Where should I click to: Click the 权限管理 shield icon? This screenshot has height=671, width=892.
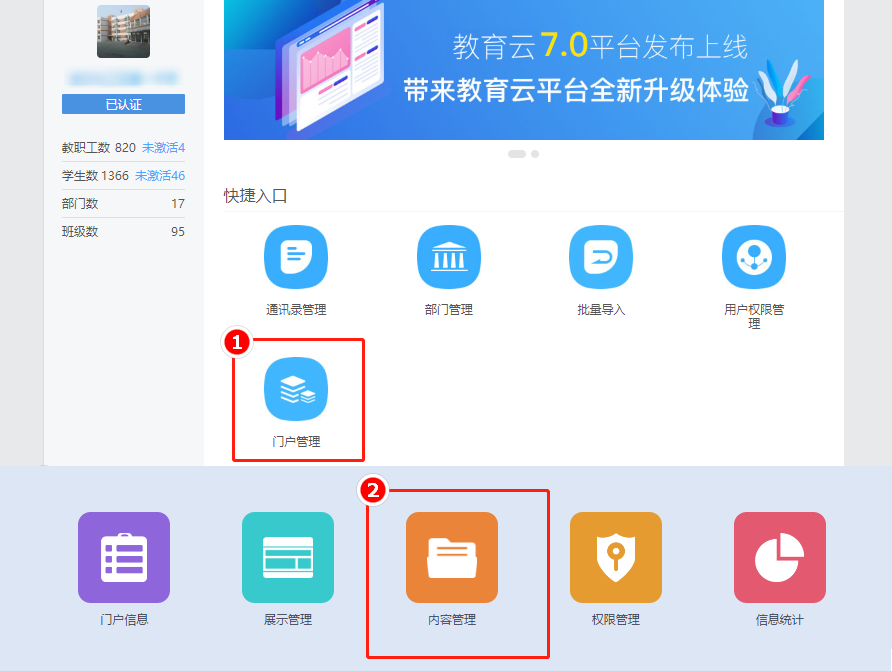(x=616, y=558)
